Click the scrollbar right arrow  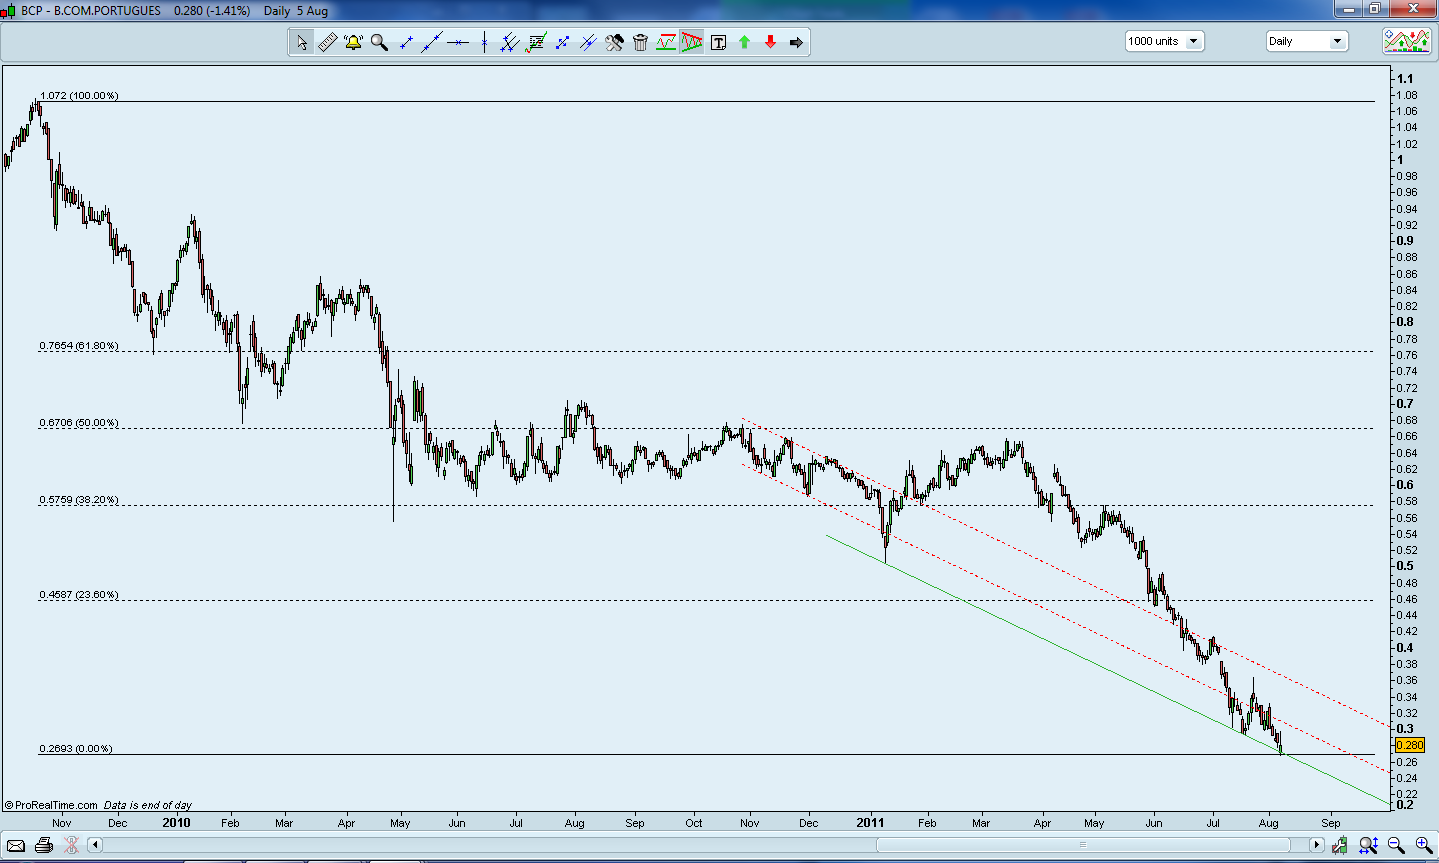coord(1316,845)
